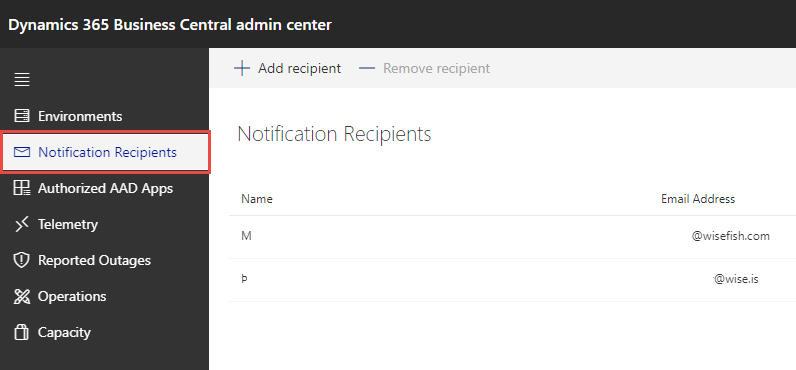Click the Environments server icon
Image resolution: width=796 pixels, height=370 pixels.
pyautogui.click(x=22, y=116)
